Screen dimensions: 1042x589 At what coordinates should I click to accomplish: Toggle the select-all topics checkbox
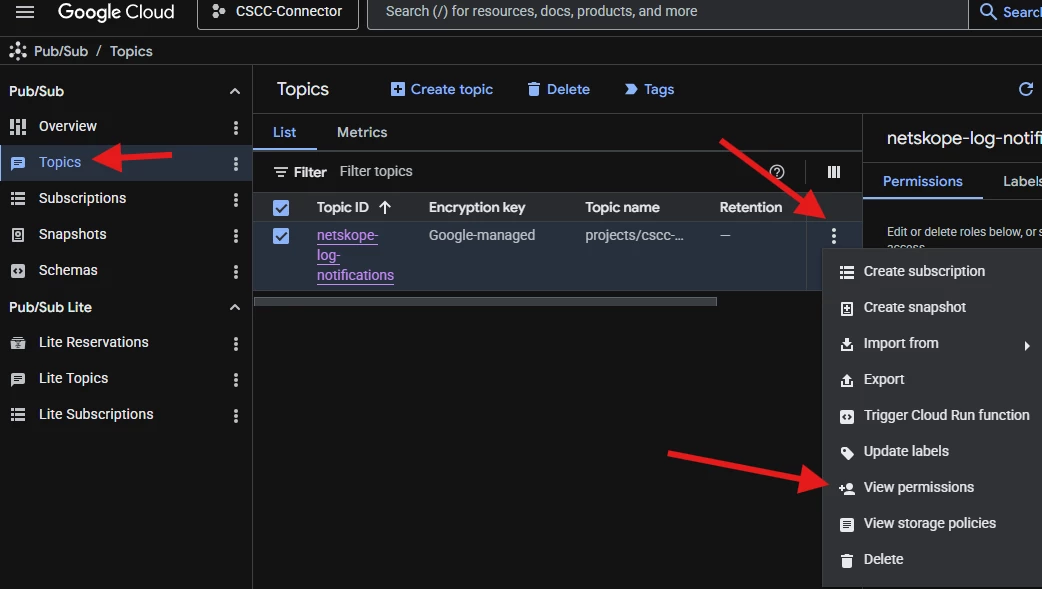(x=281, y=208)
